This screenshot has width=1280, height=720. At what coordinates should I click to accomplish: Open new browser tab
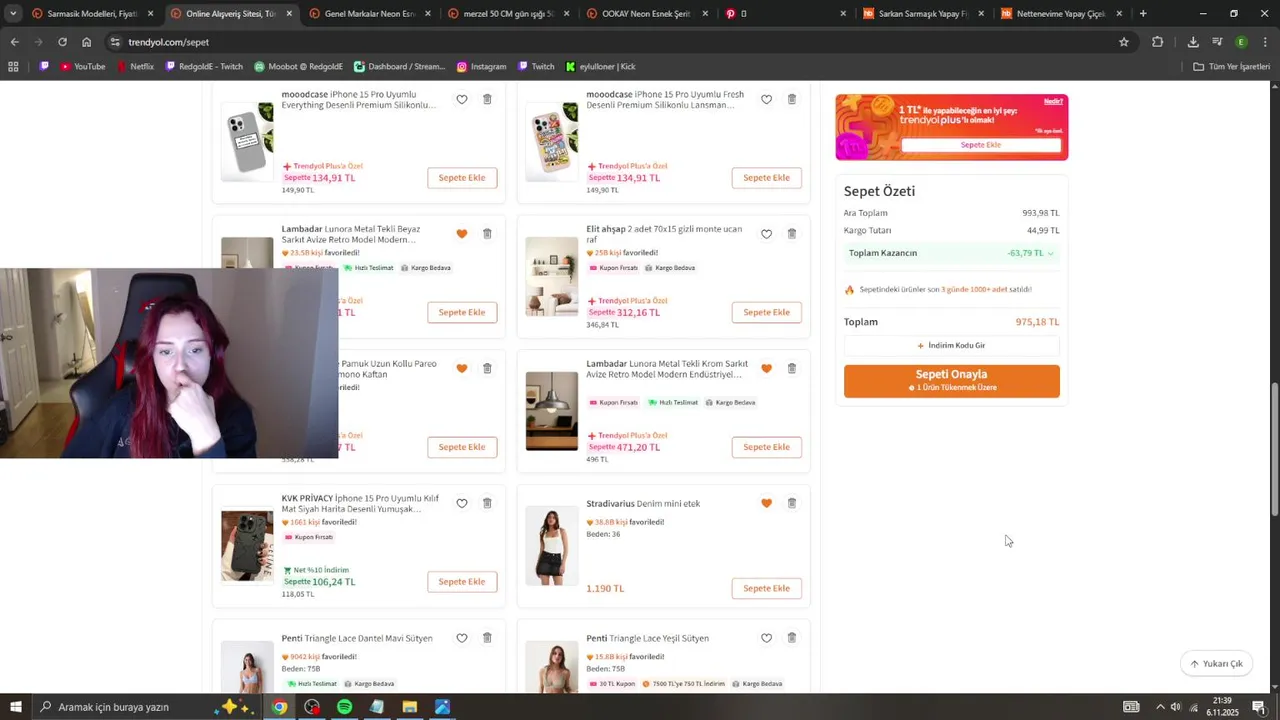tap(1143, 14)
